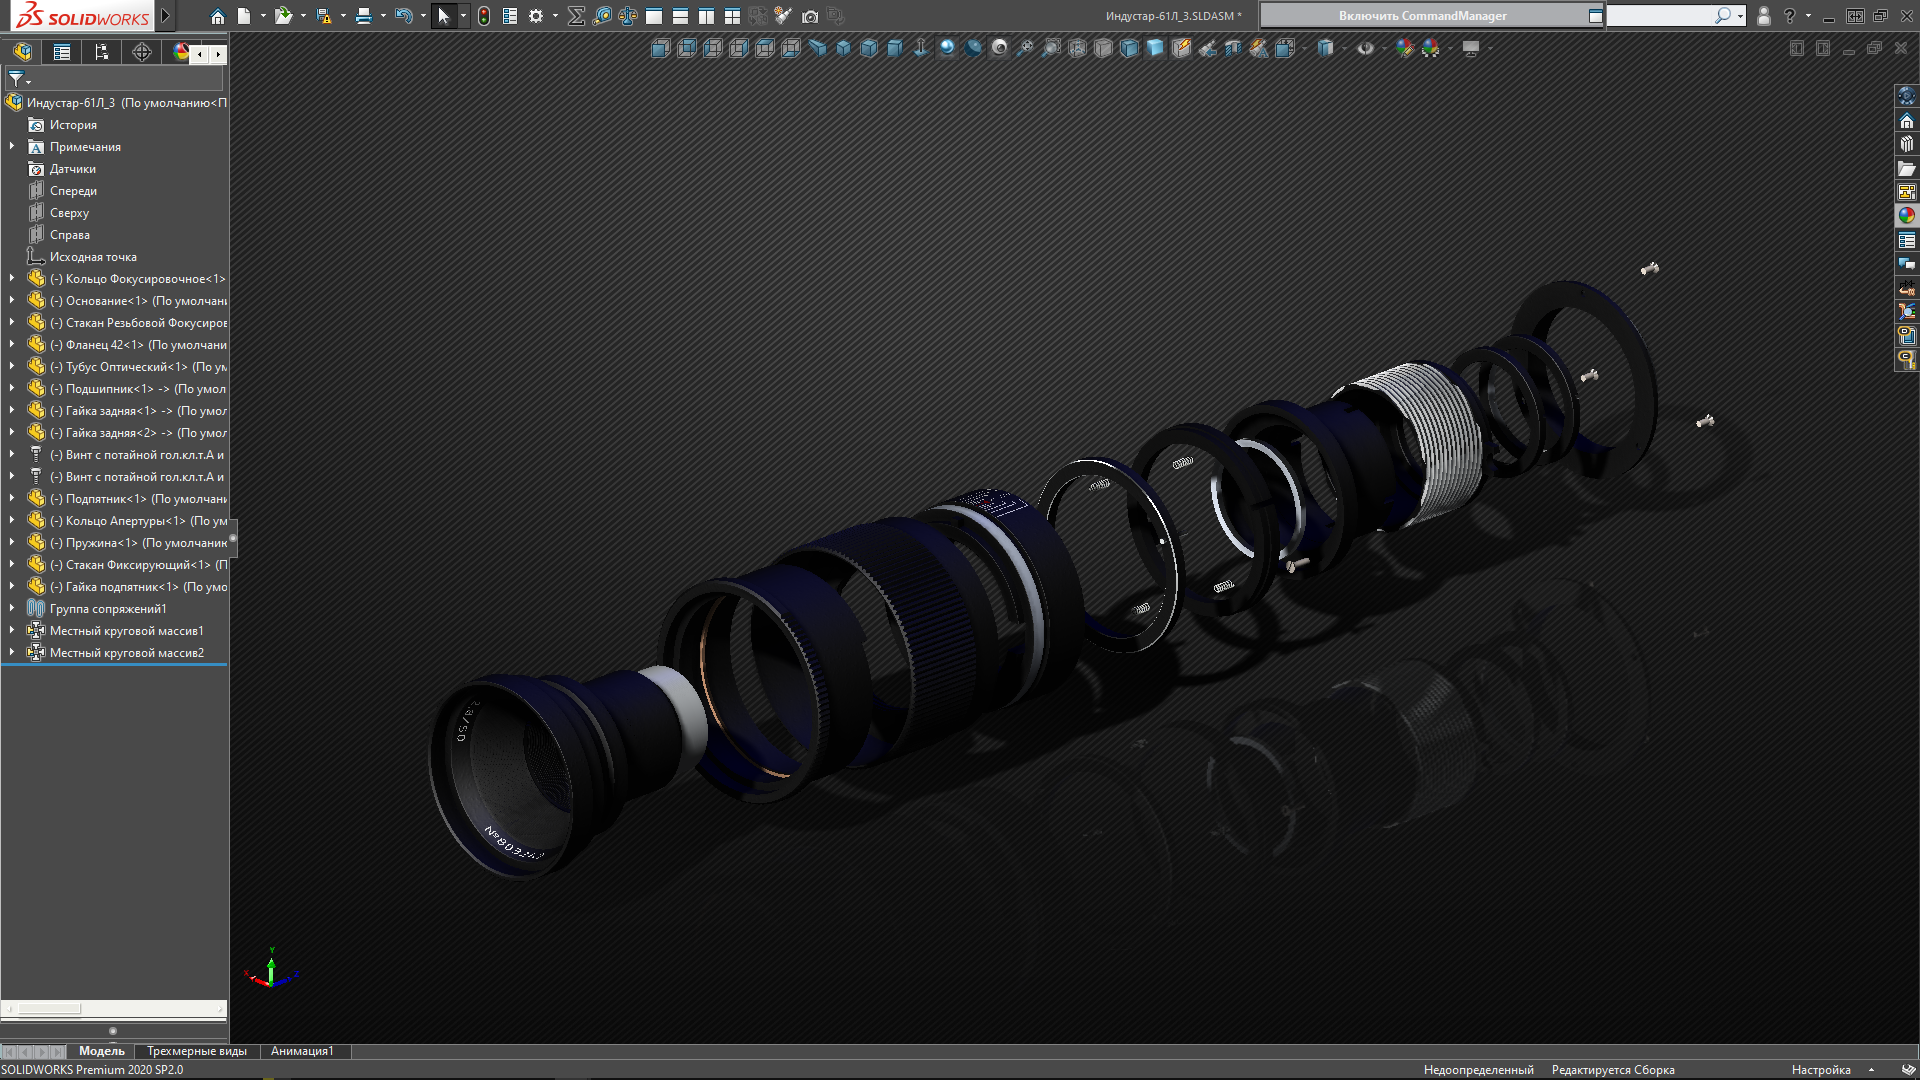Click the screen capture camera icon
The width and height of the screenshot is (1920, 1080).
(x=810, y=16)
